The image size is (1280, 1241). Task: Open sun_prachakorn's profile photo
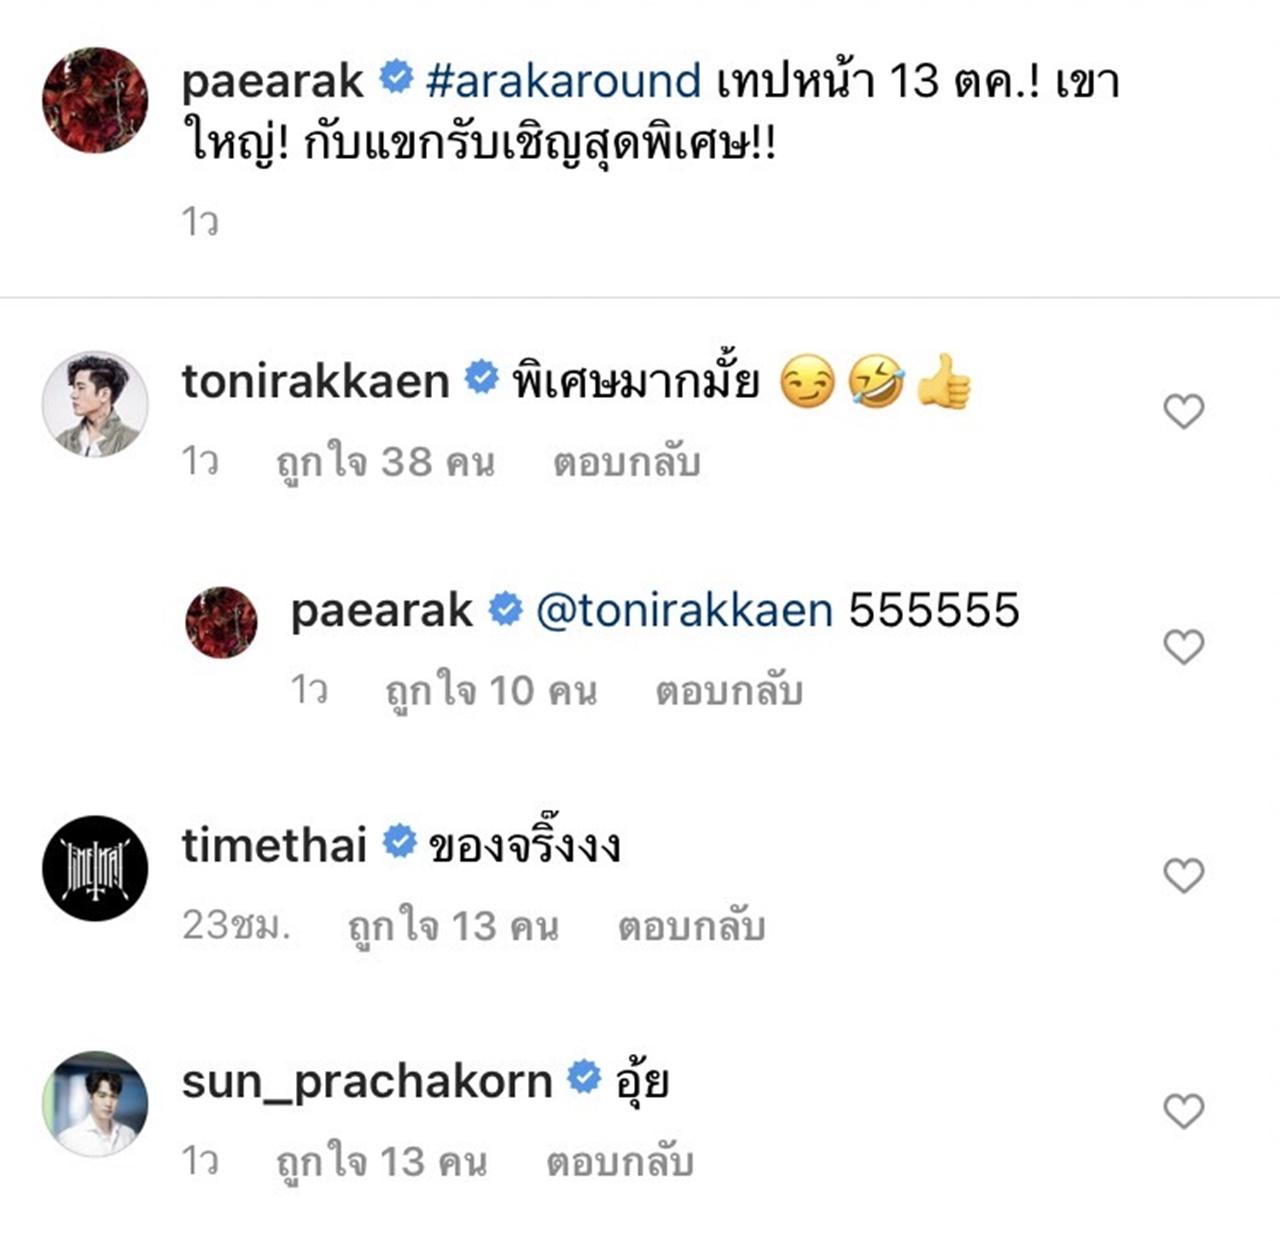(95, 1104)
